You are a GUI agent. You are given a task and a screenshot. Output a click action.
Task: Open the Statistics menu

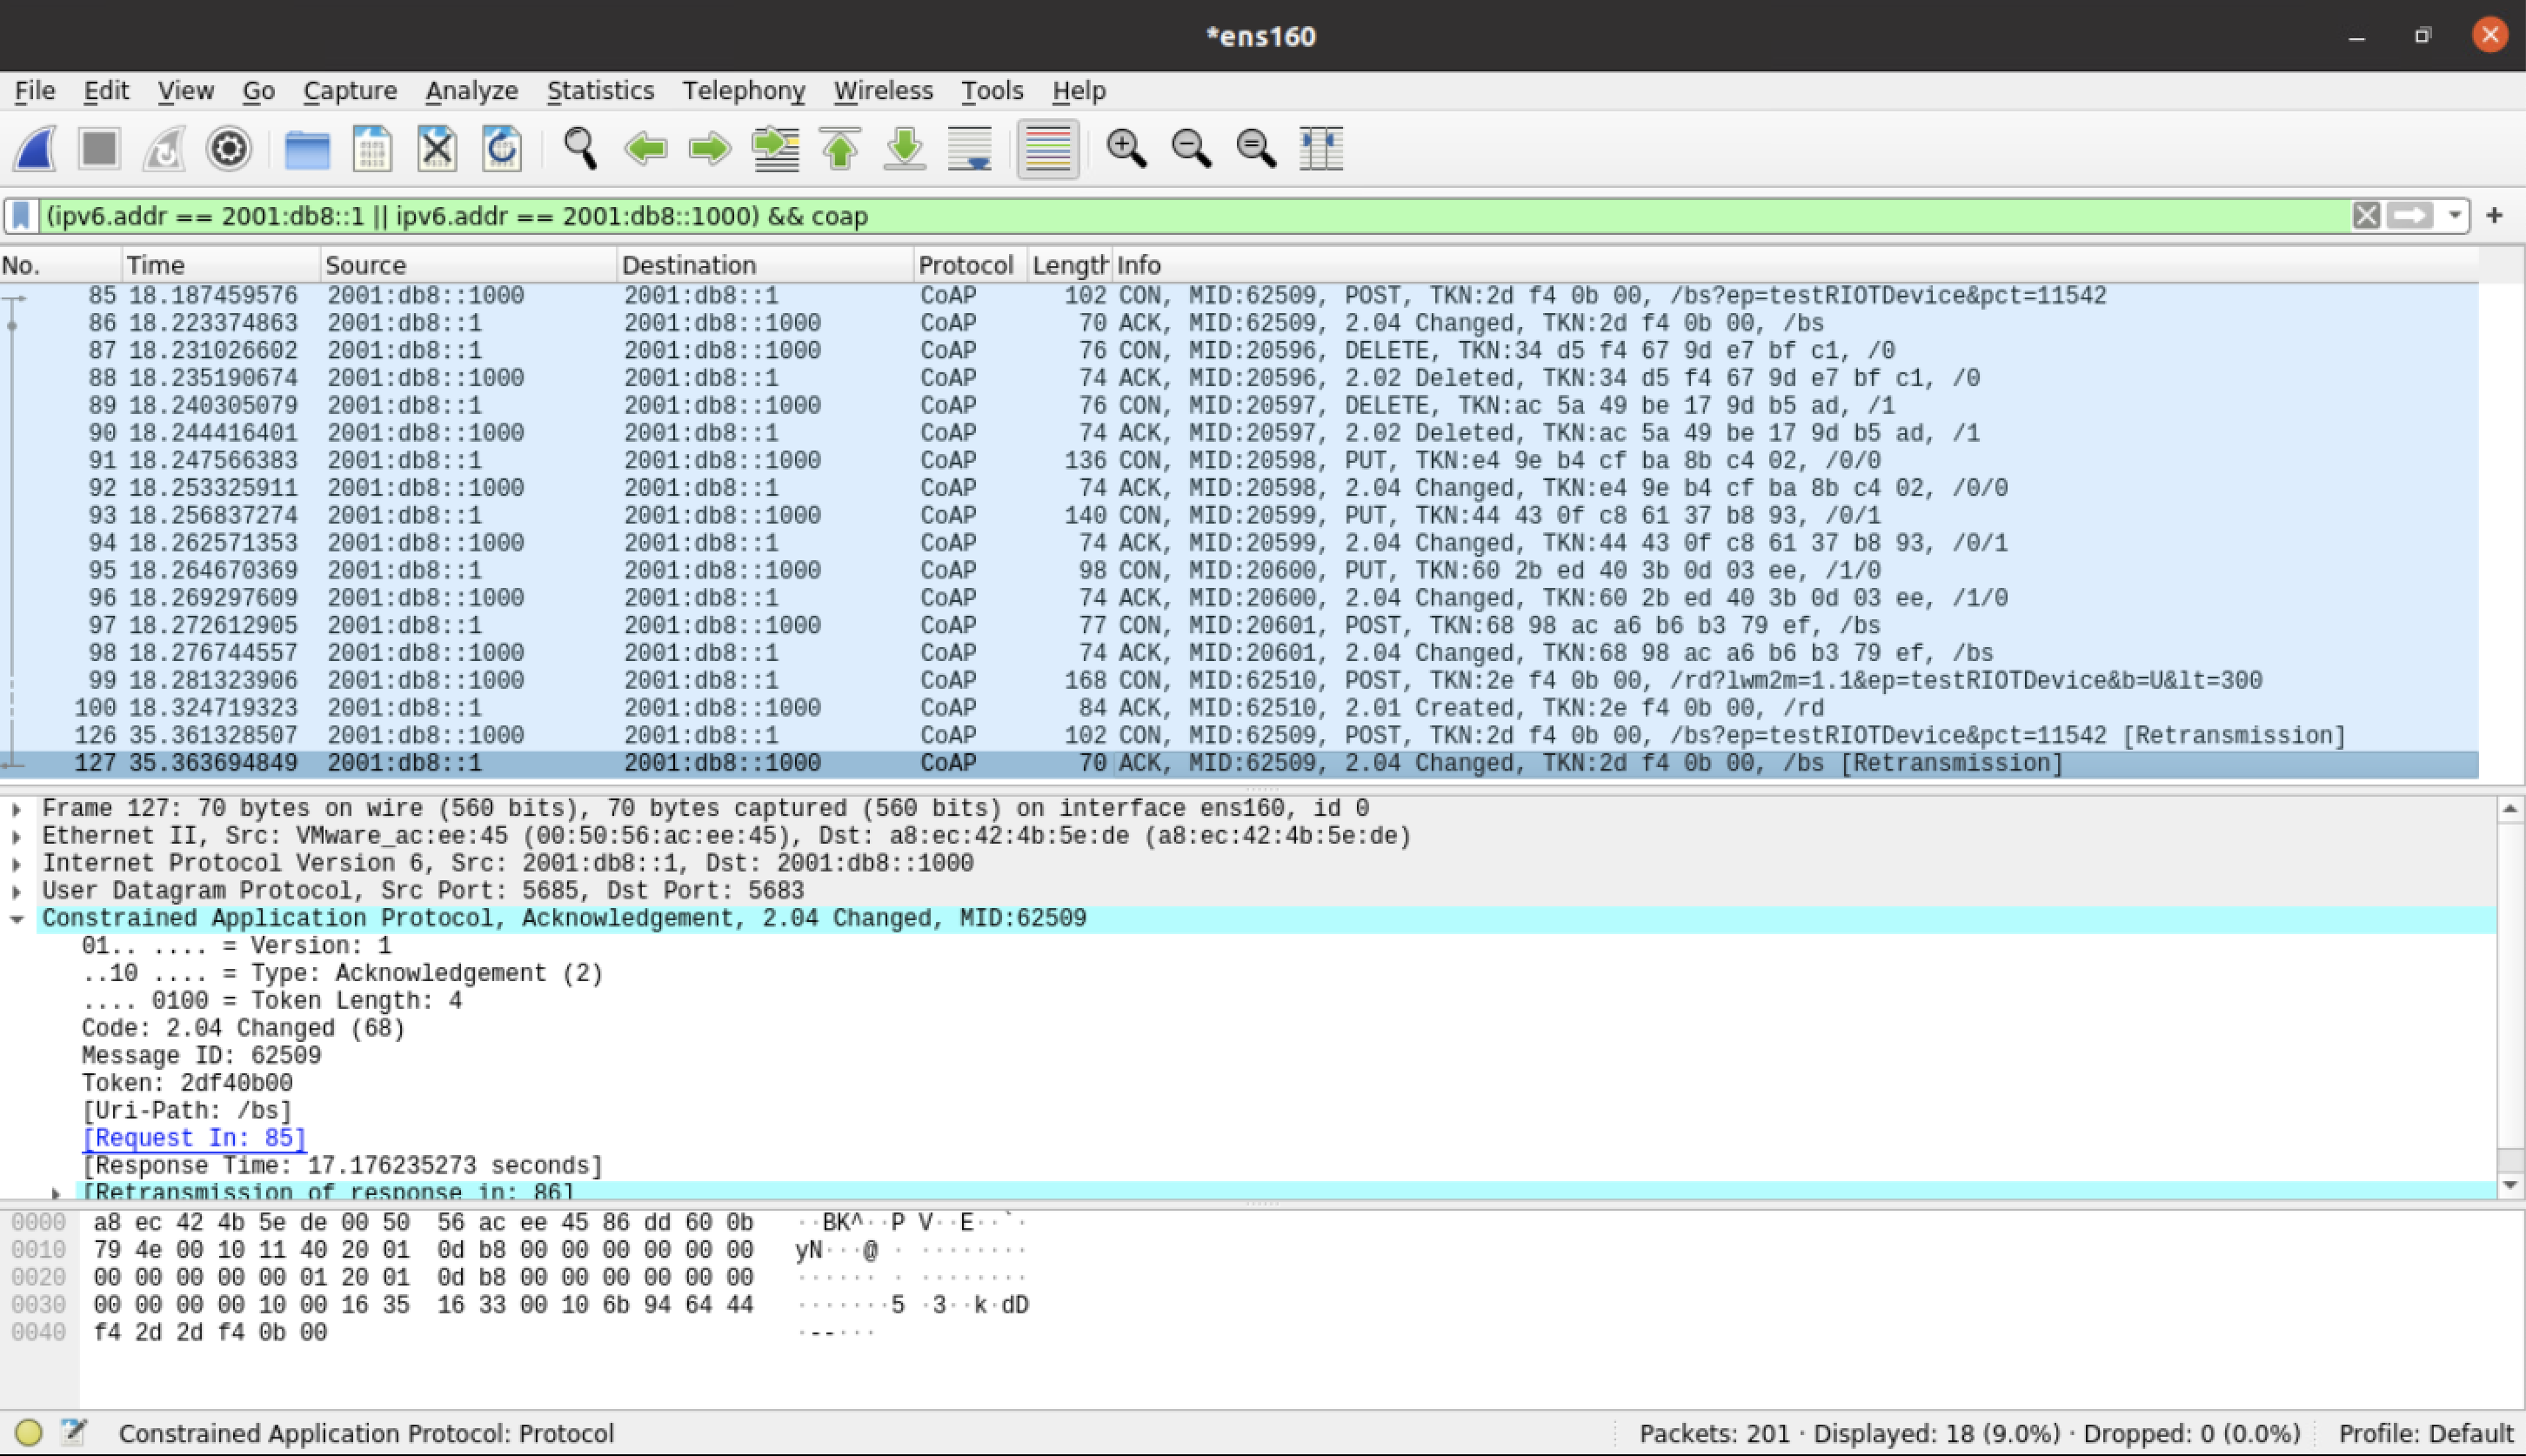pyautogui.click(x=600, y=90)
